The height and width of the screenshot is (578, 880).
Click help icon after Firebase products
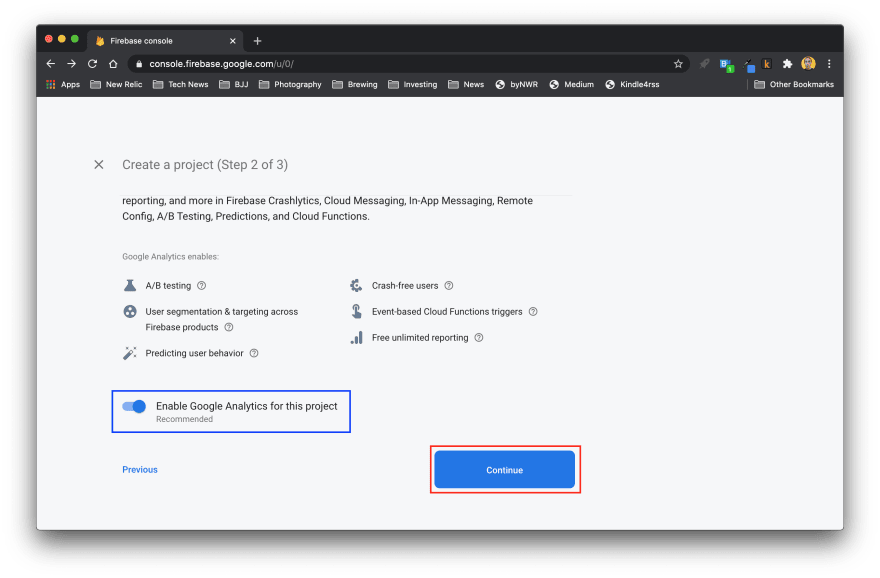pos(229,327)
